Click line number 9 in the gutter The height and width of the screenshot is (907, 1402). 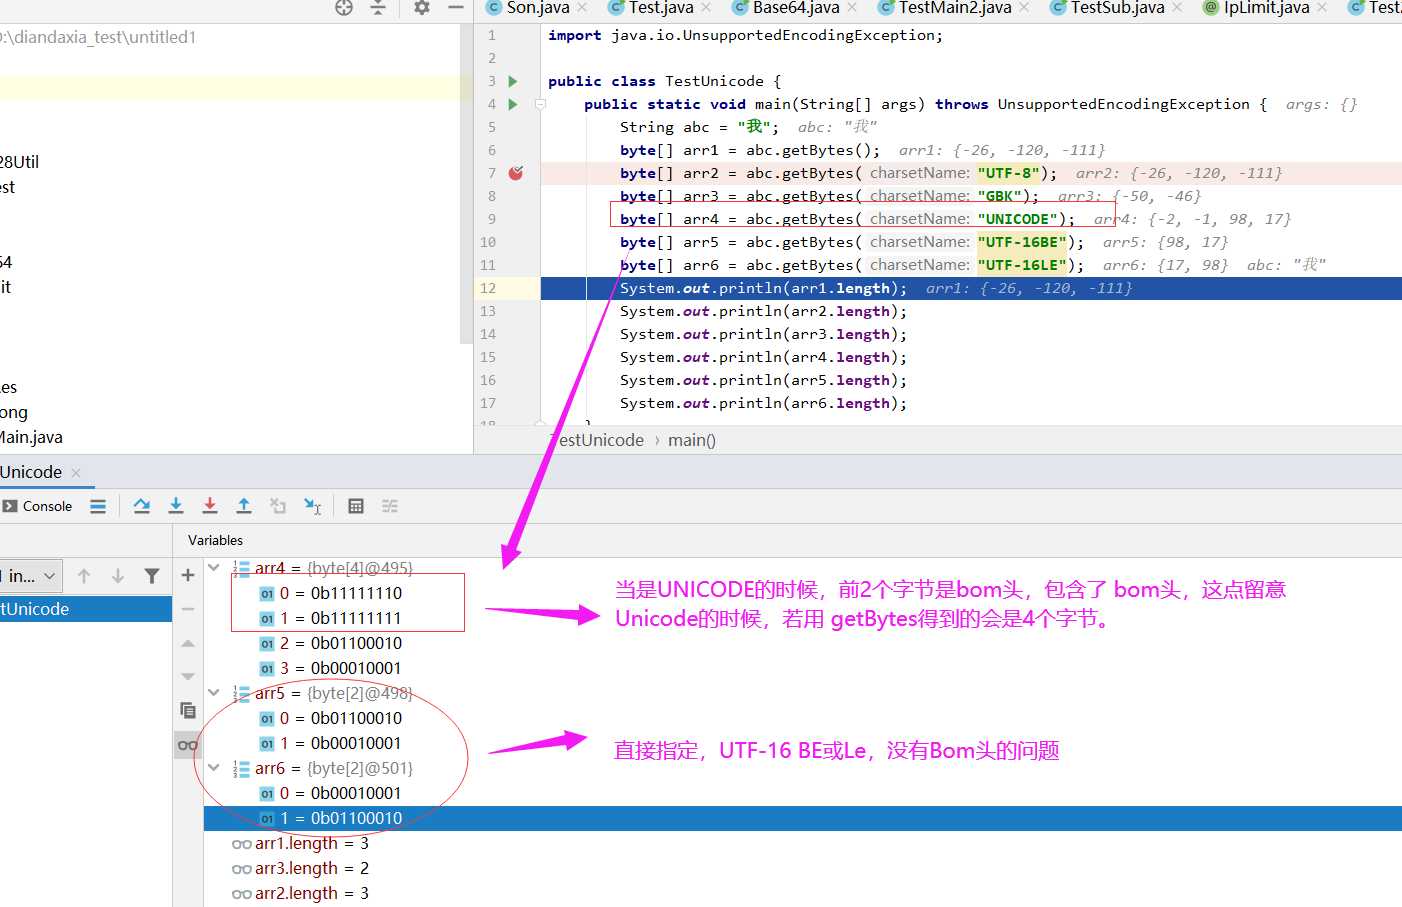[491, 219]
